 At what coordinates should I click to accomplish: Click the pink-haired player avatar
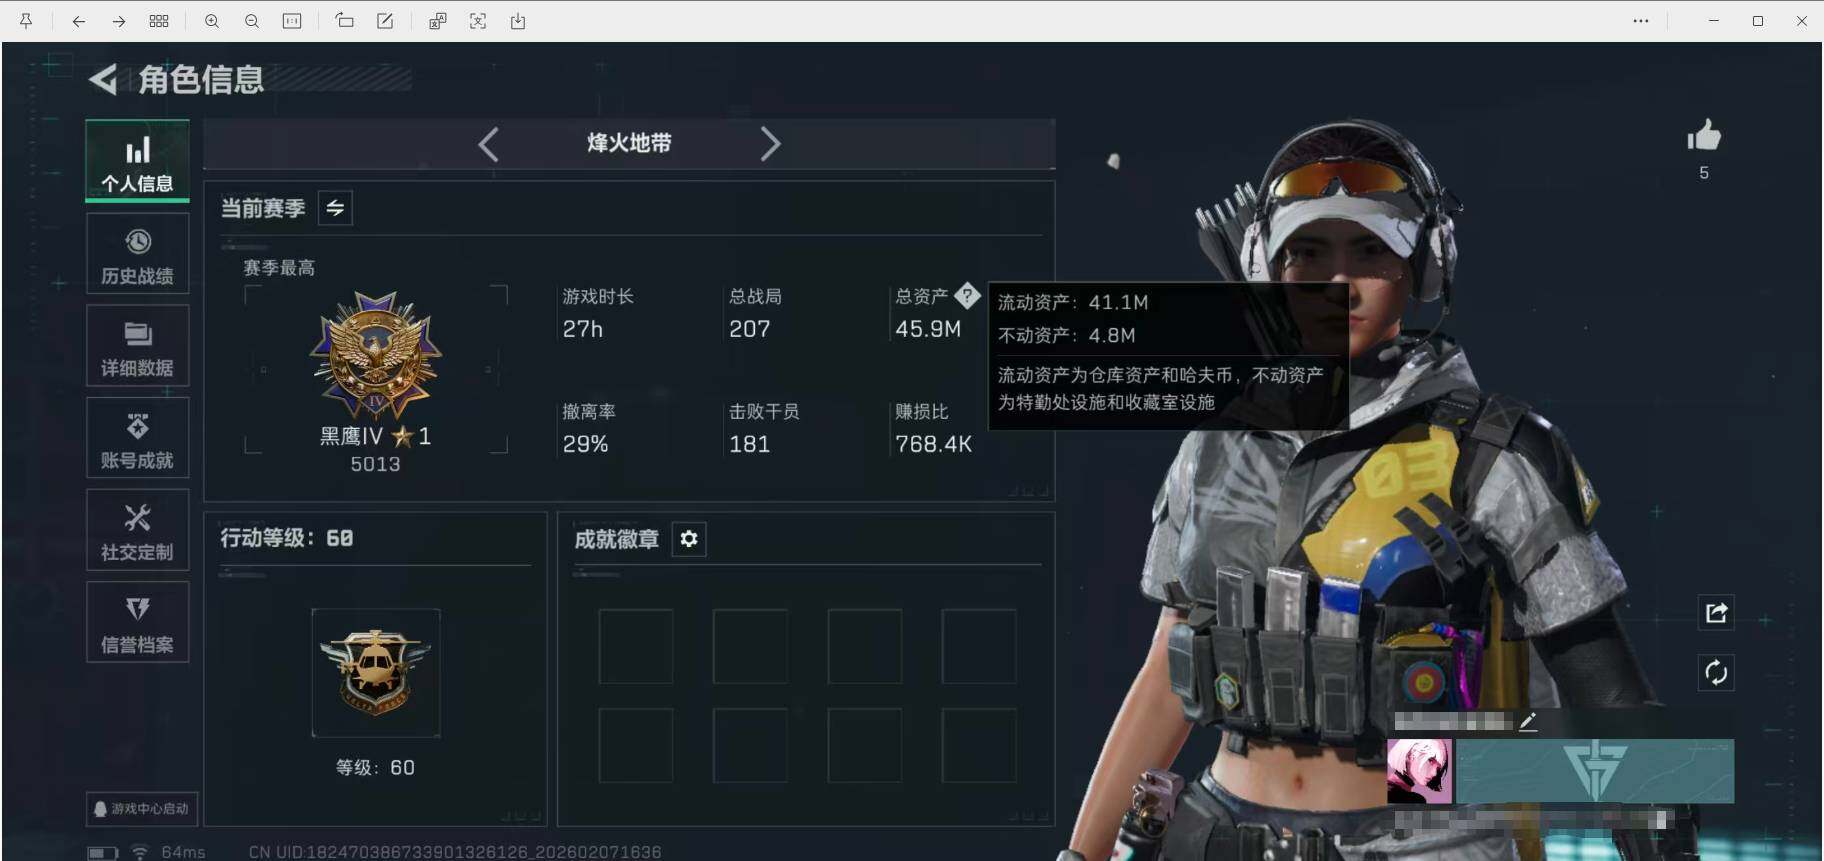(x=1420, y=771)
